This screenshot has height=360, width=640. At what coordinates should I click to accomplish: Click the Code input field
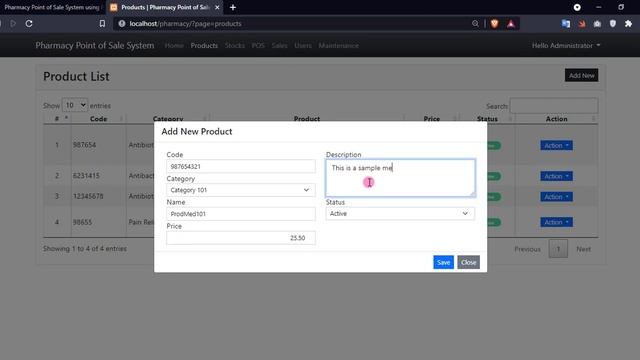click(x=241, y=166)
